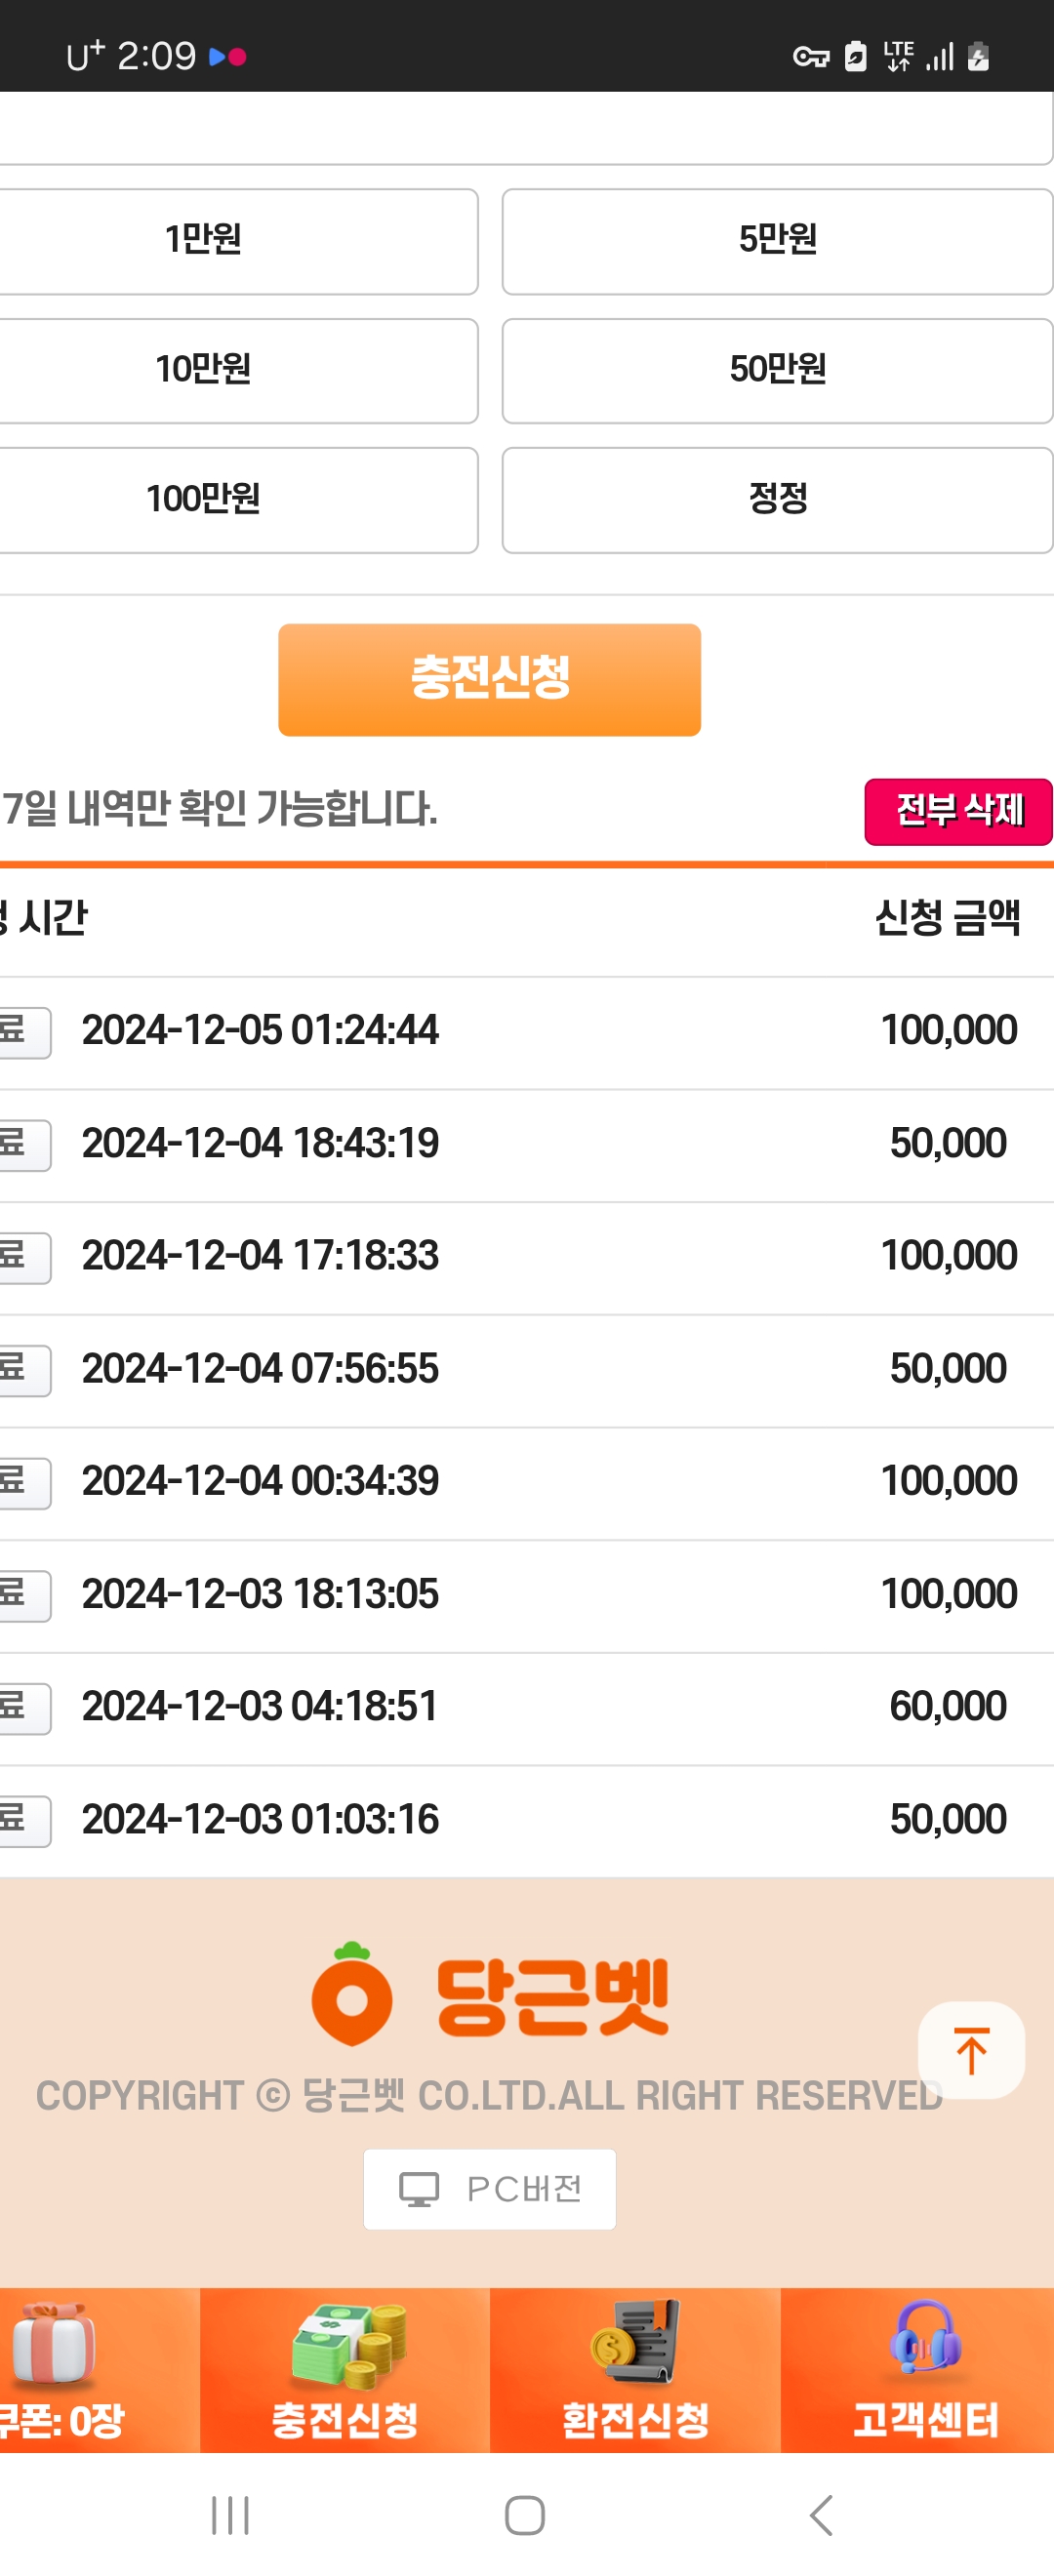The image size is (1054, 2576).
Task: Select the 2024-12-05 01:24:44 history row
Action: 527,1032
